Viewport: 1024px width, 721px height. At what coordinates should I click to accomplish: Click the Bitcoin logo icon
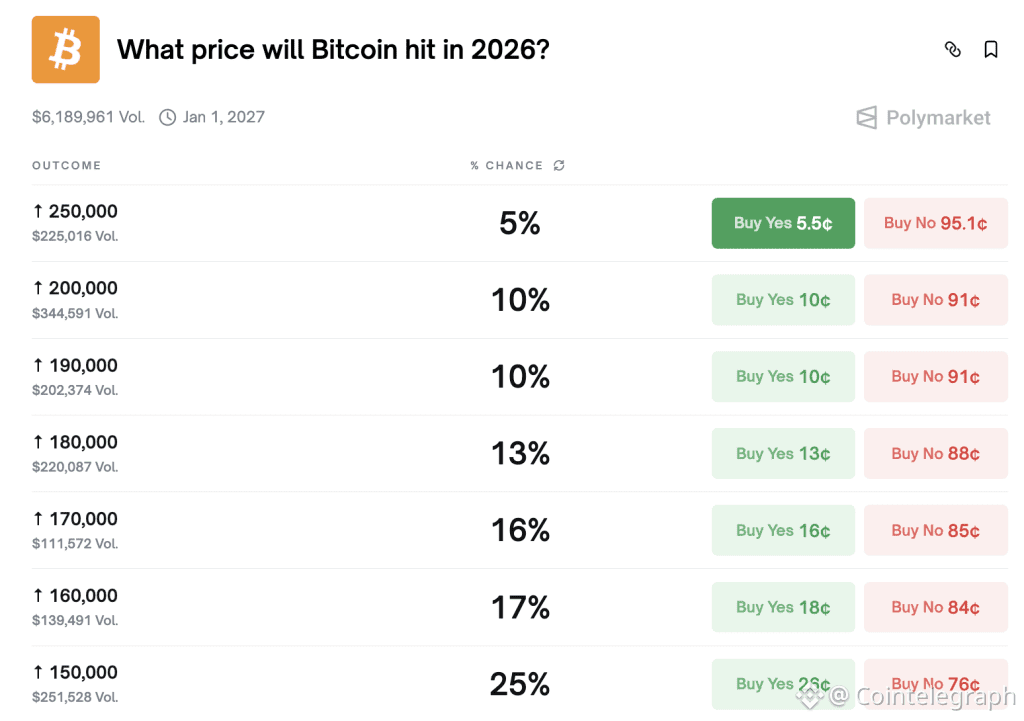[x=65, y=49]
